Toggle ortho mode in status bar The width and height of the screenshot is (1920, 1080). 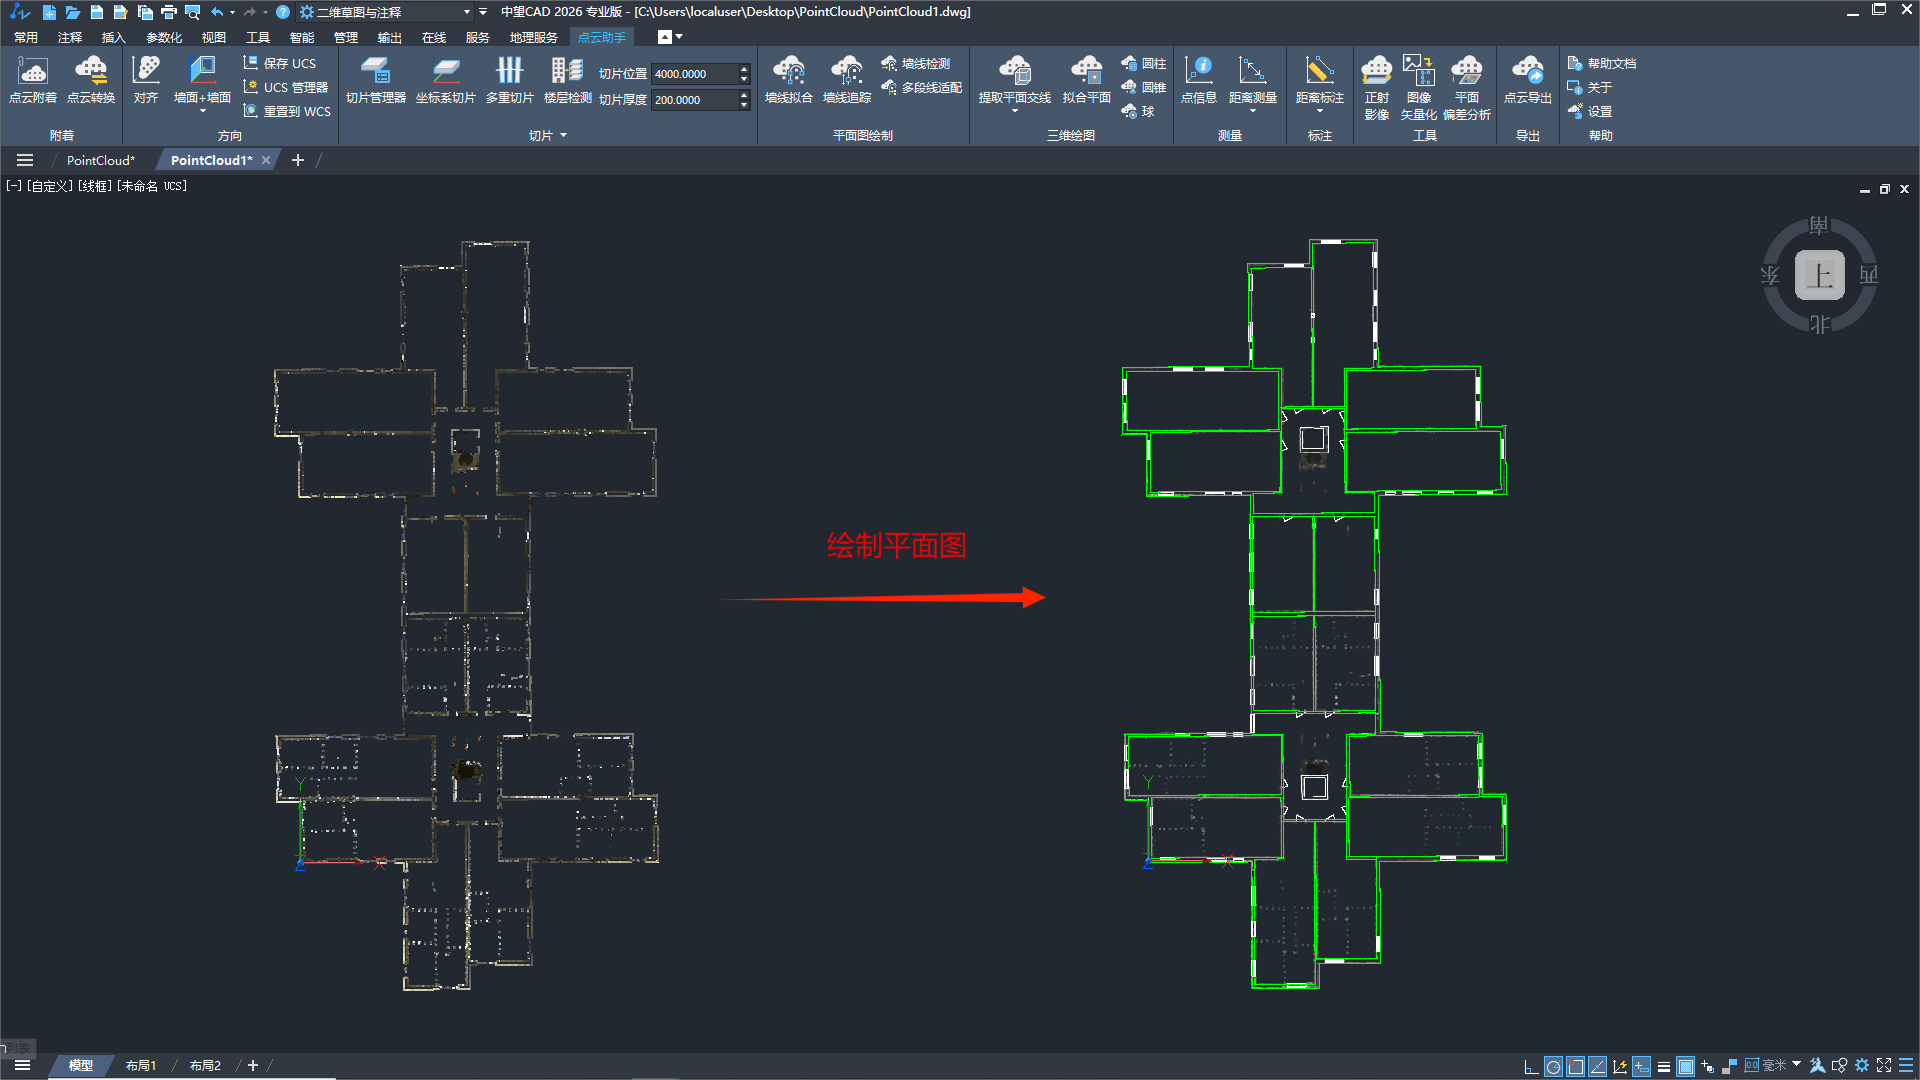1531,1066
